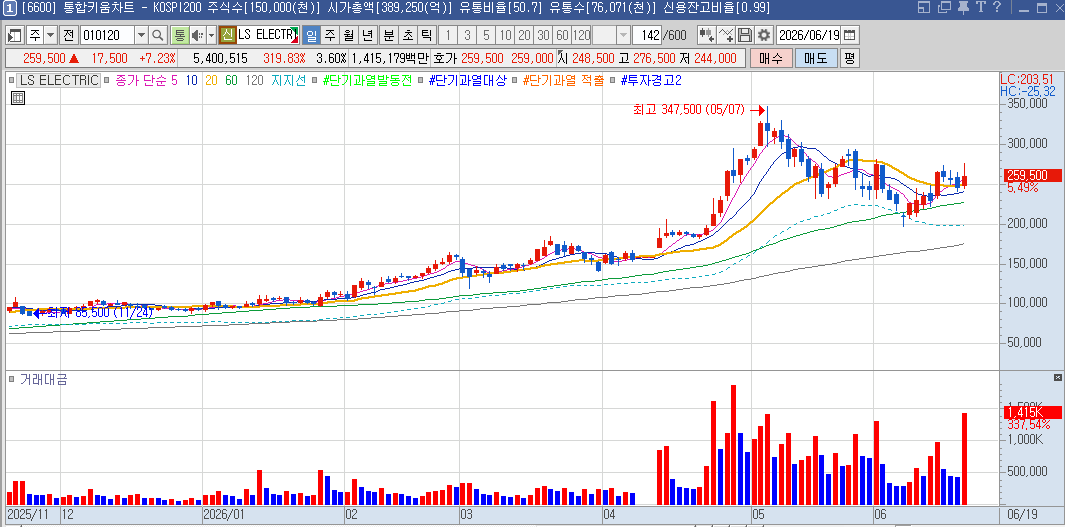Select the 년 yearly period
The height and width of the screenshot is (527, 1065).
tap(368, 35)
